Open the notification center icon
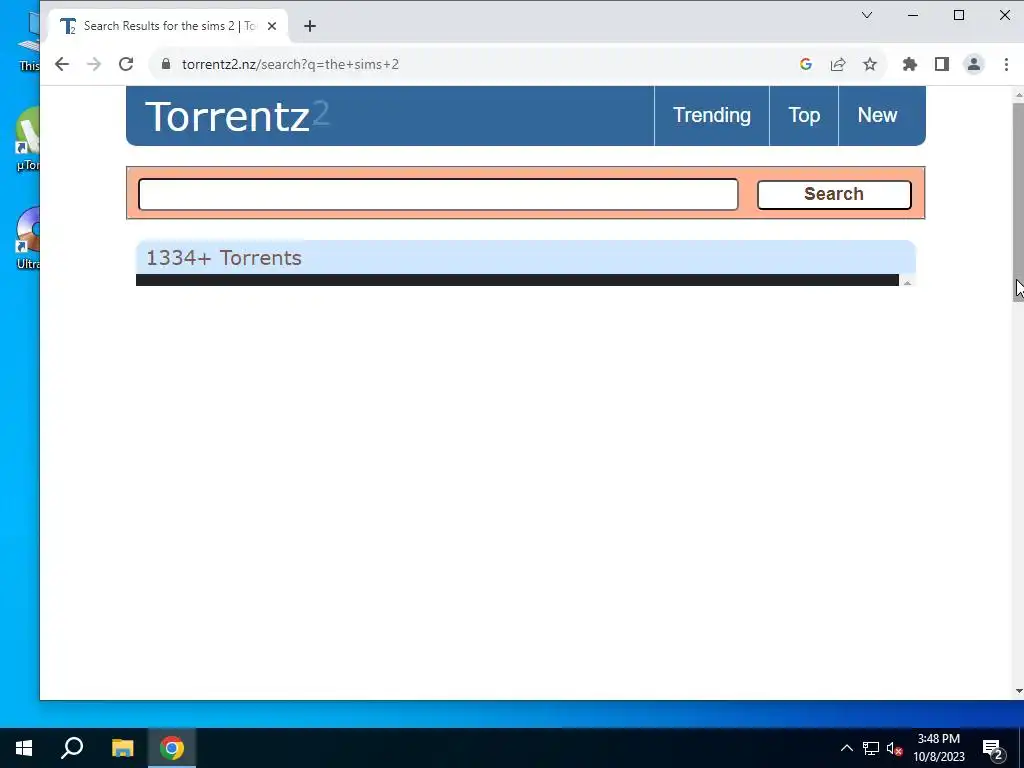 (992, 748)
